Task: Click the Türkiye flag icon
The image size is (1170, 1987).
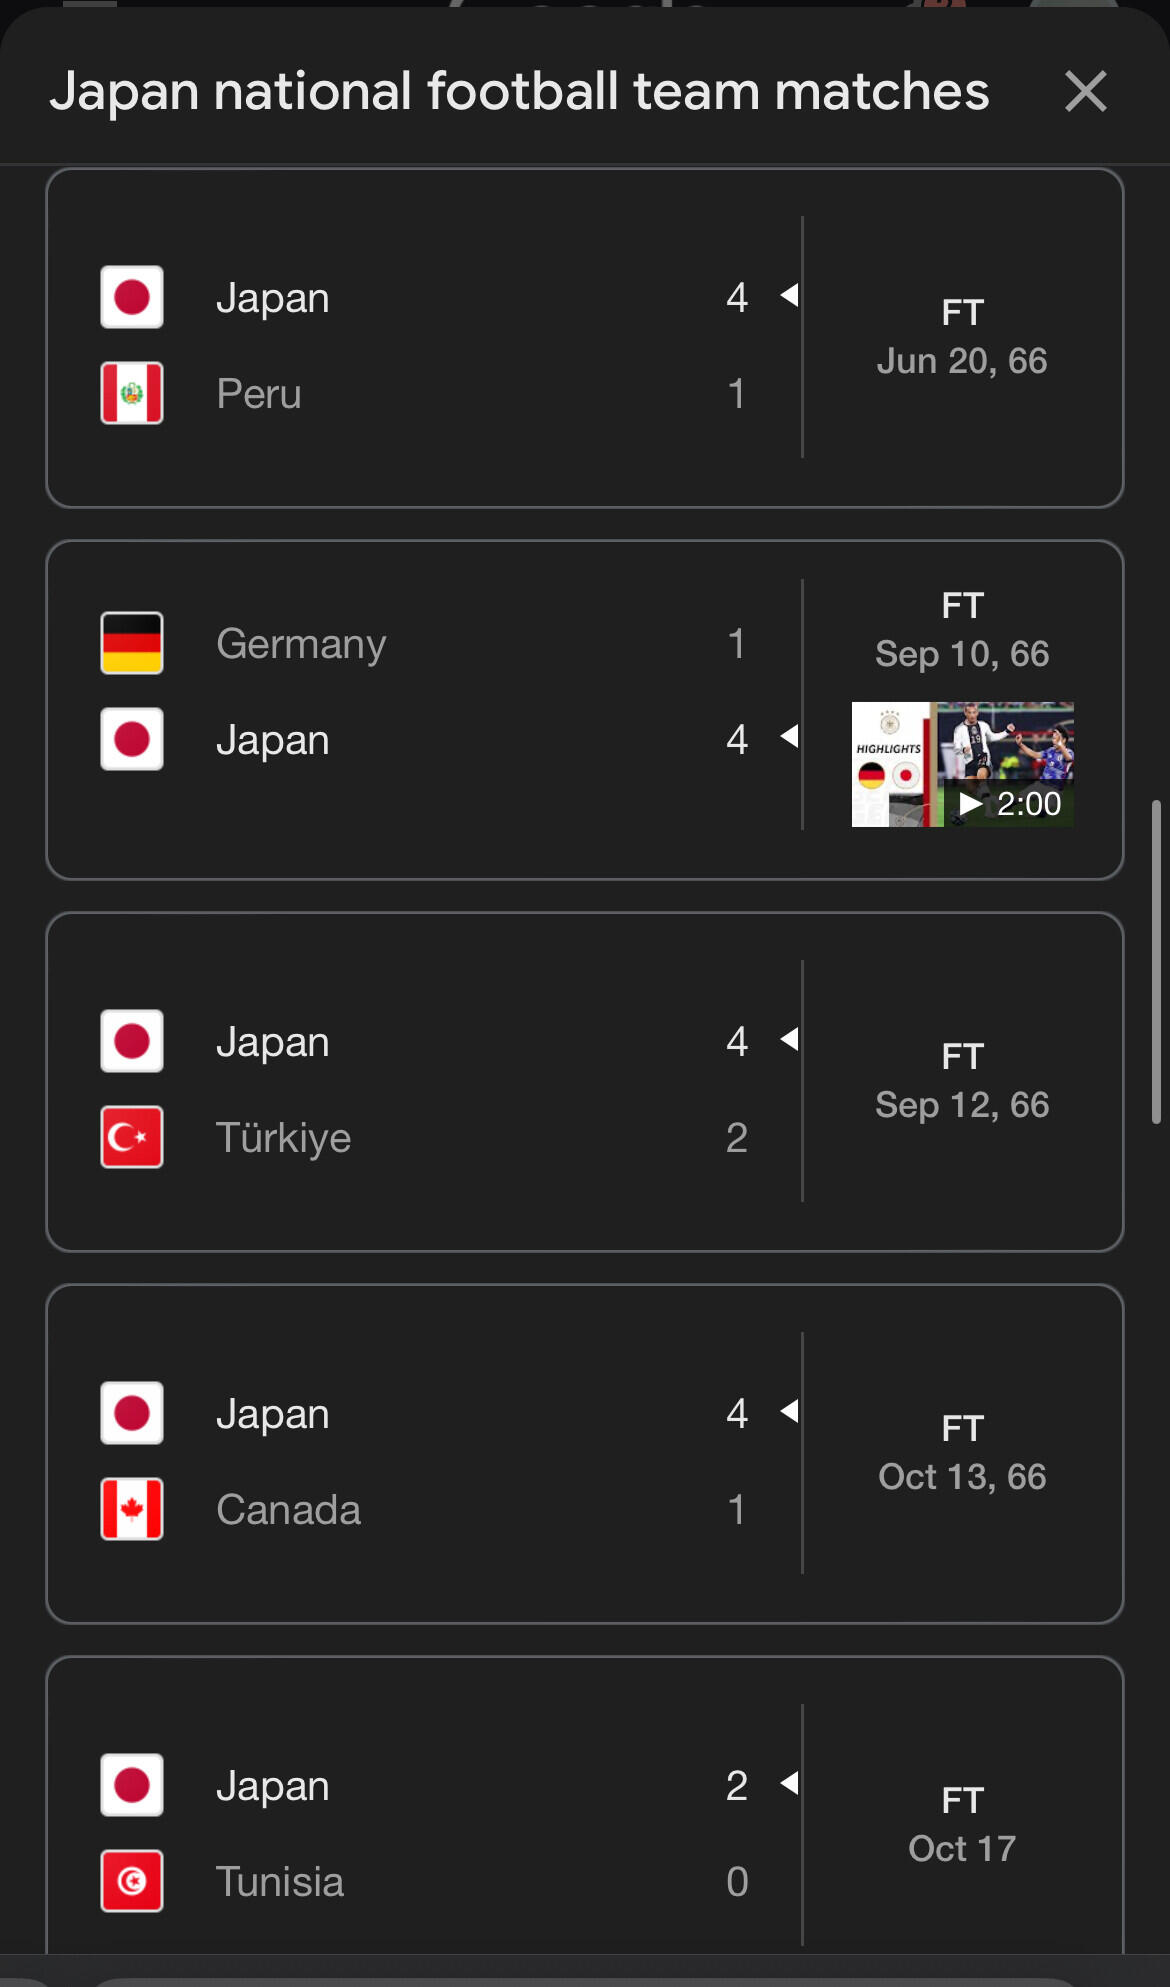Action: [x=132, y=1137]
